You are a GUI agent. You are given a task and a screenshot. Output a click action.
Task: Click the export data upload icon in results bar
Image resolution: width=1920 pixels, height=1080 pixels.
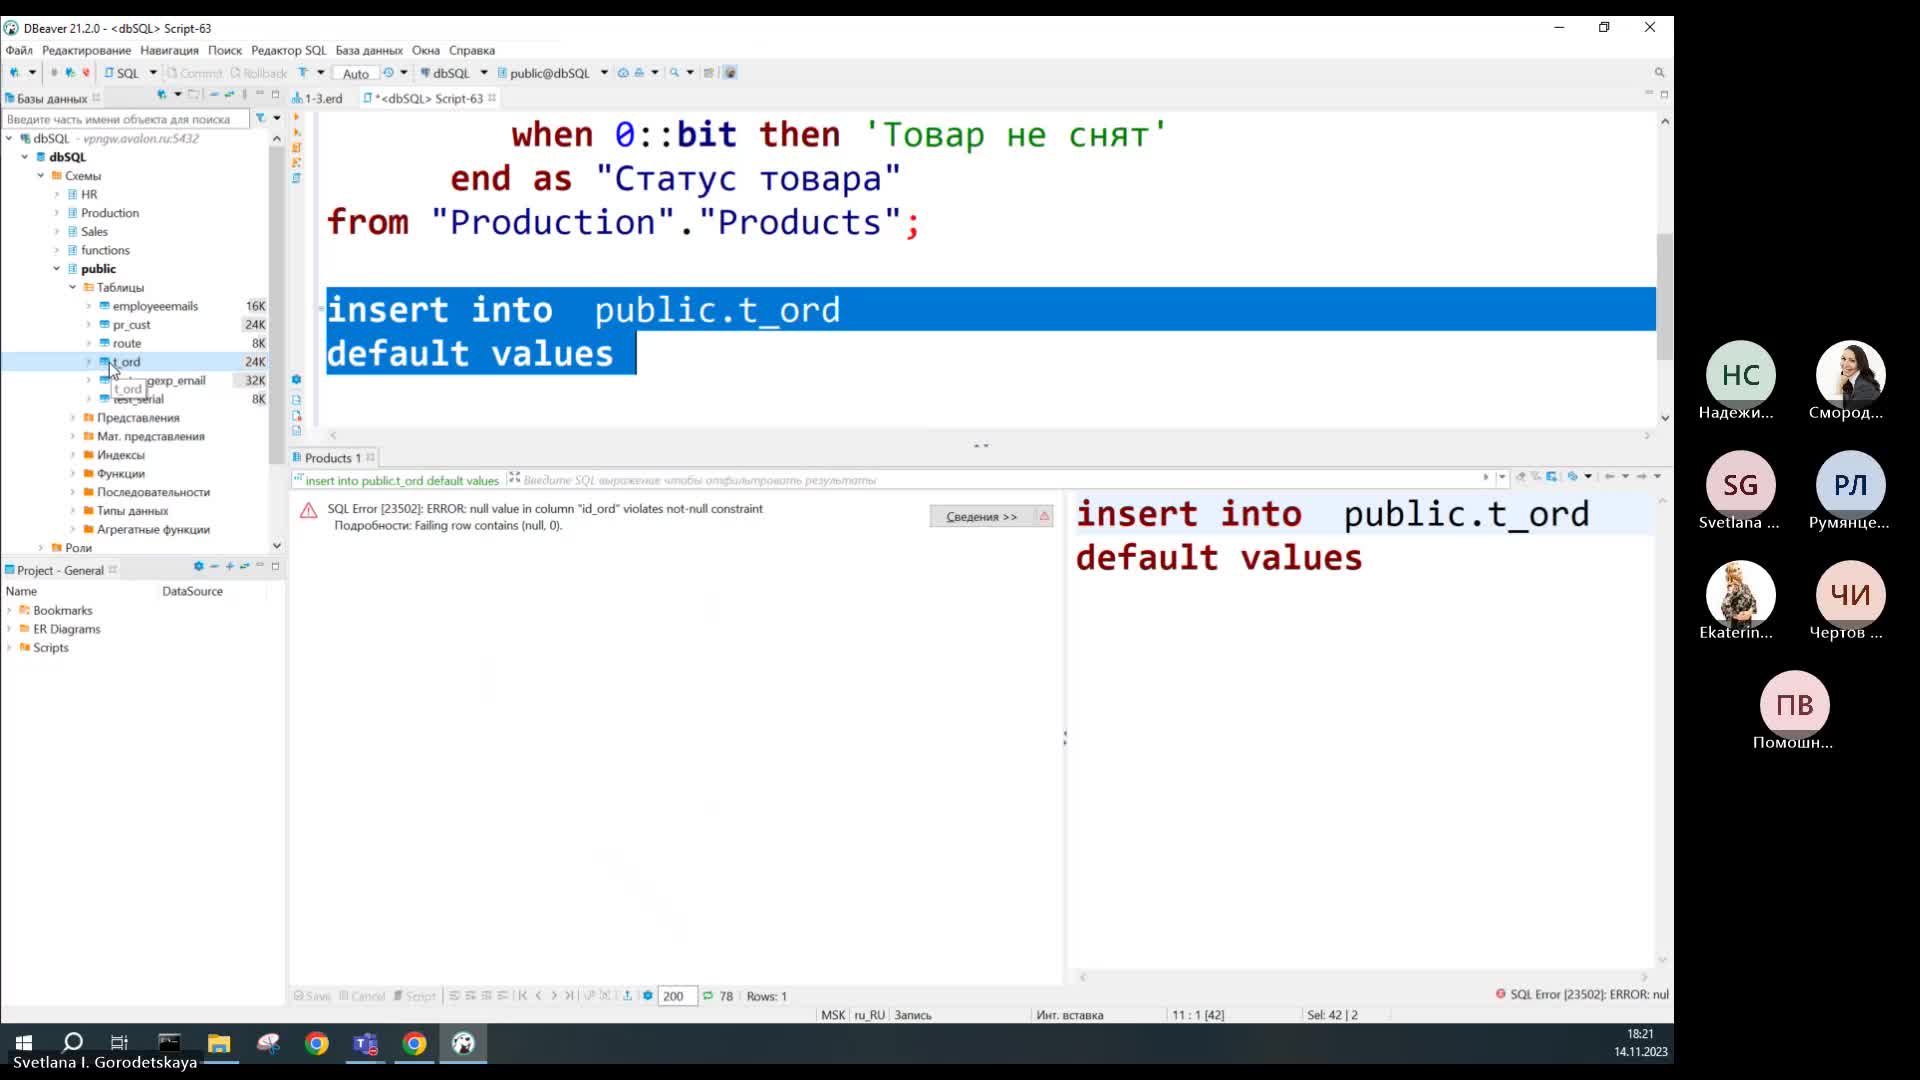627,996
